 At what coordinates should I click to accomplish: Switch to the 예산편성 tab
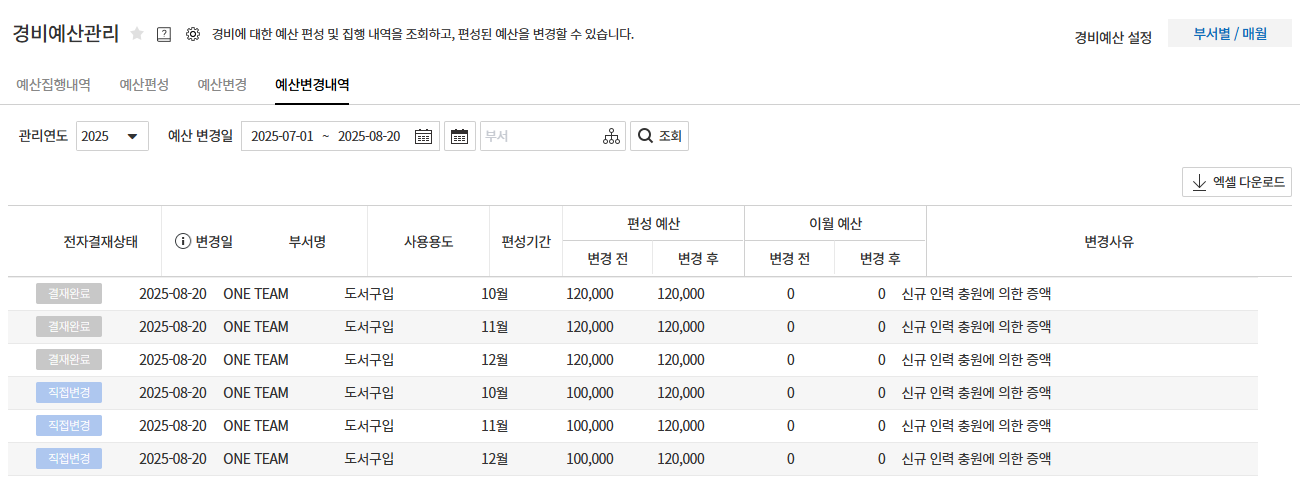click(x=144, y=85)
